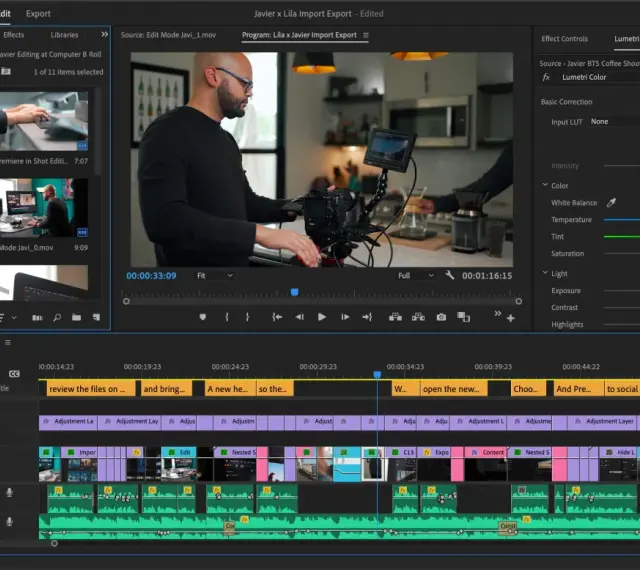Open the Effects panel tab

pos(13,35)
